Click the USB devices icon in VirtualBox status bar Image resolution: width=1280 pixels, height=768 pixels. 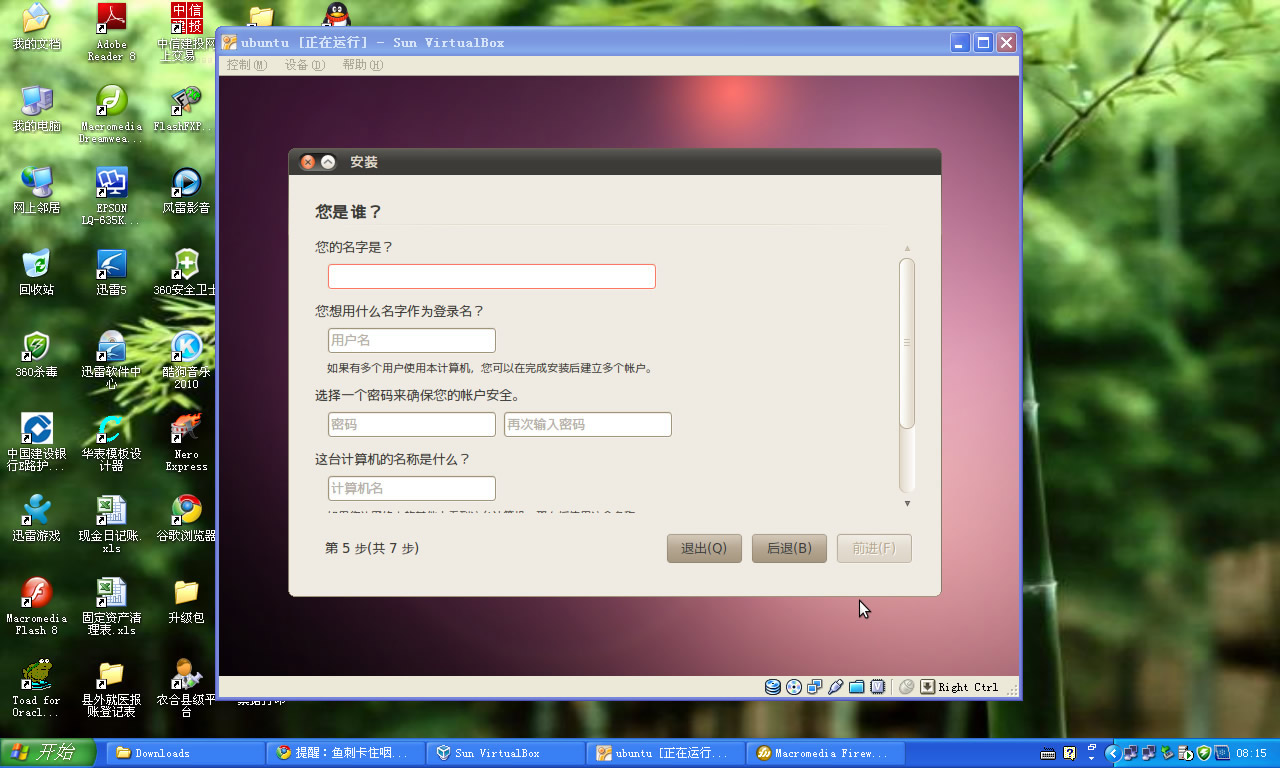836,687
